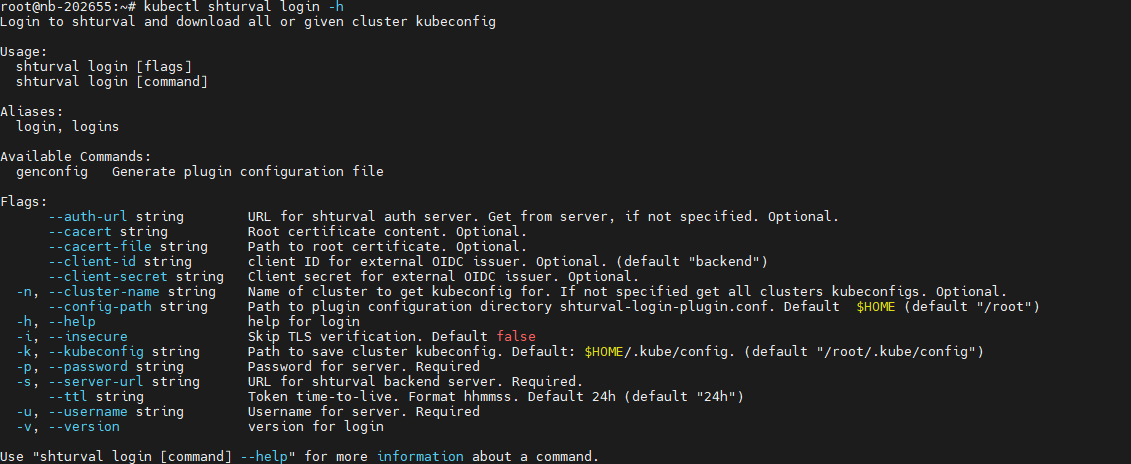Click the "--cluster-name" flag text

coord(96,291)
